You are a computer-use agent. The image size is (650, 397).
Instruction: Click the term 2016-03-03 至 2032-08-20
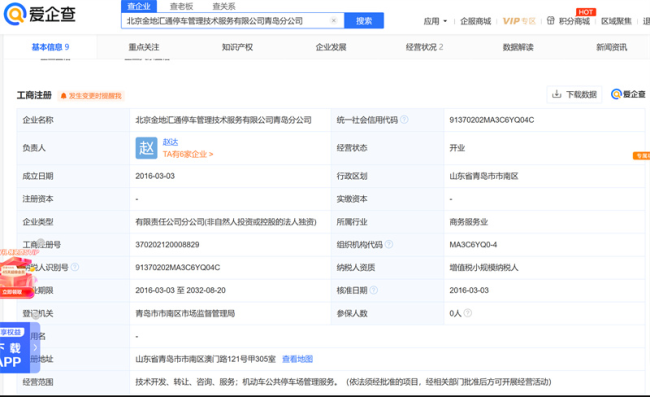pyautogui.click(x=180, y=290)
